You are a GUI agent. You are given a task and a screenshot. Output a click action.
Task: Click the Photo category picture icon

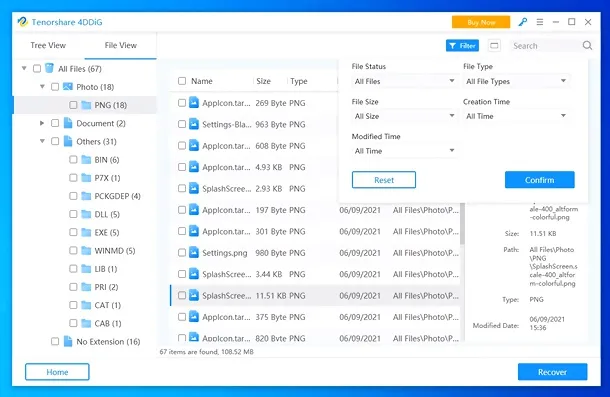68,86
